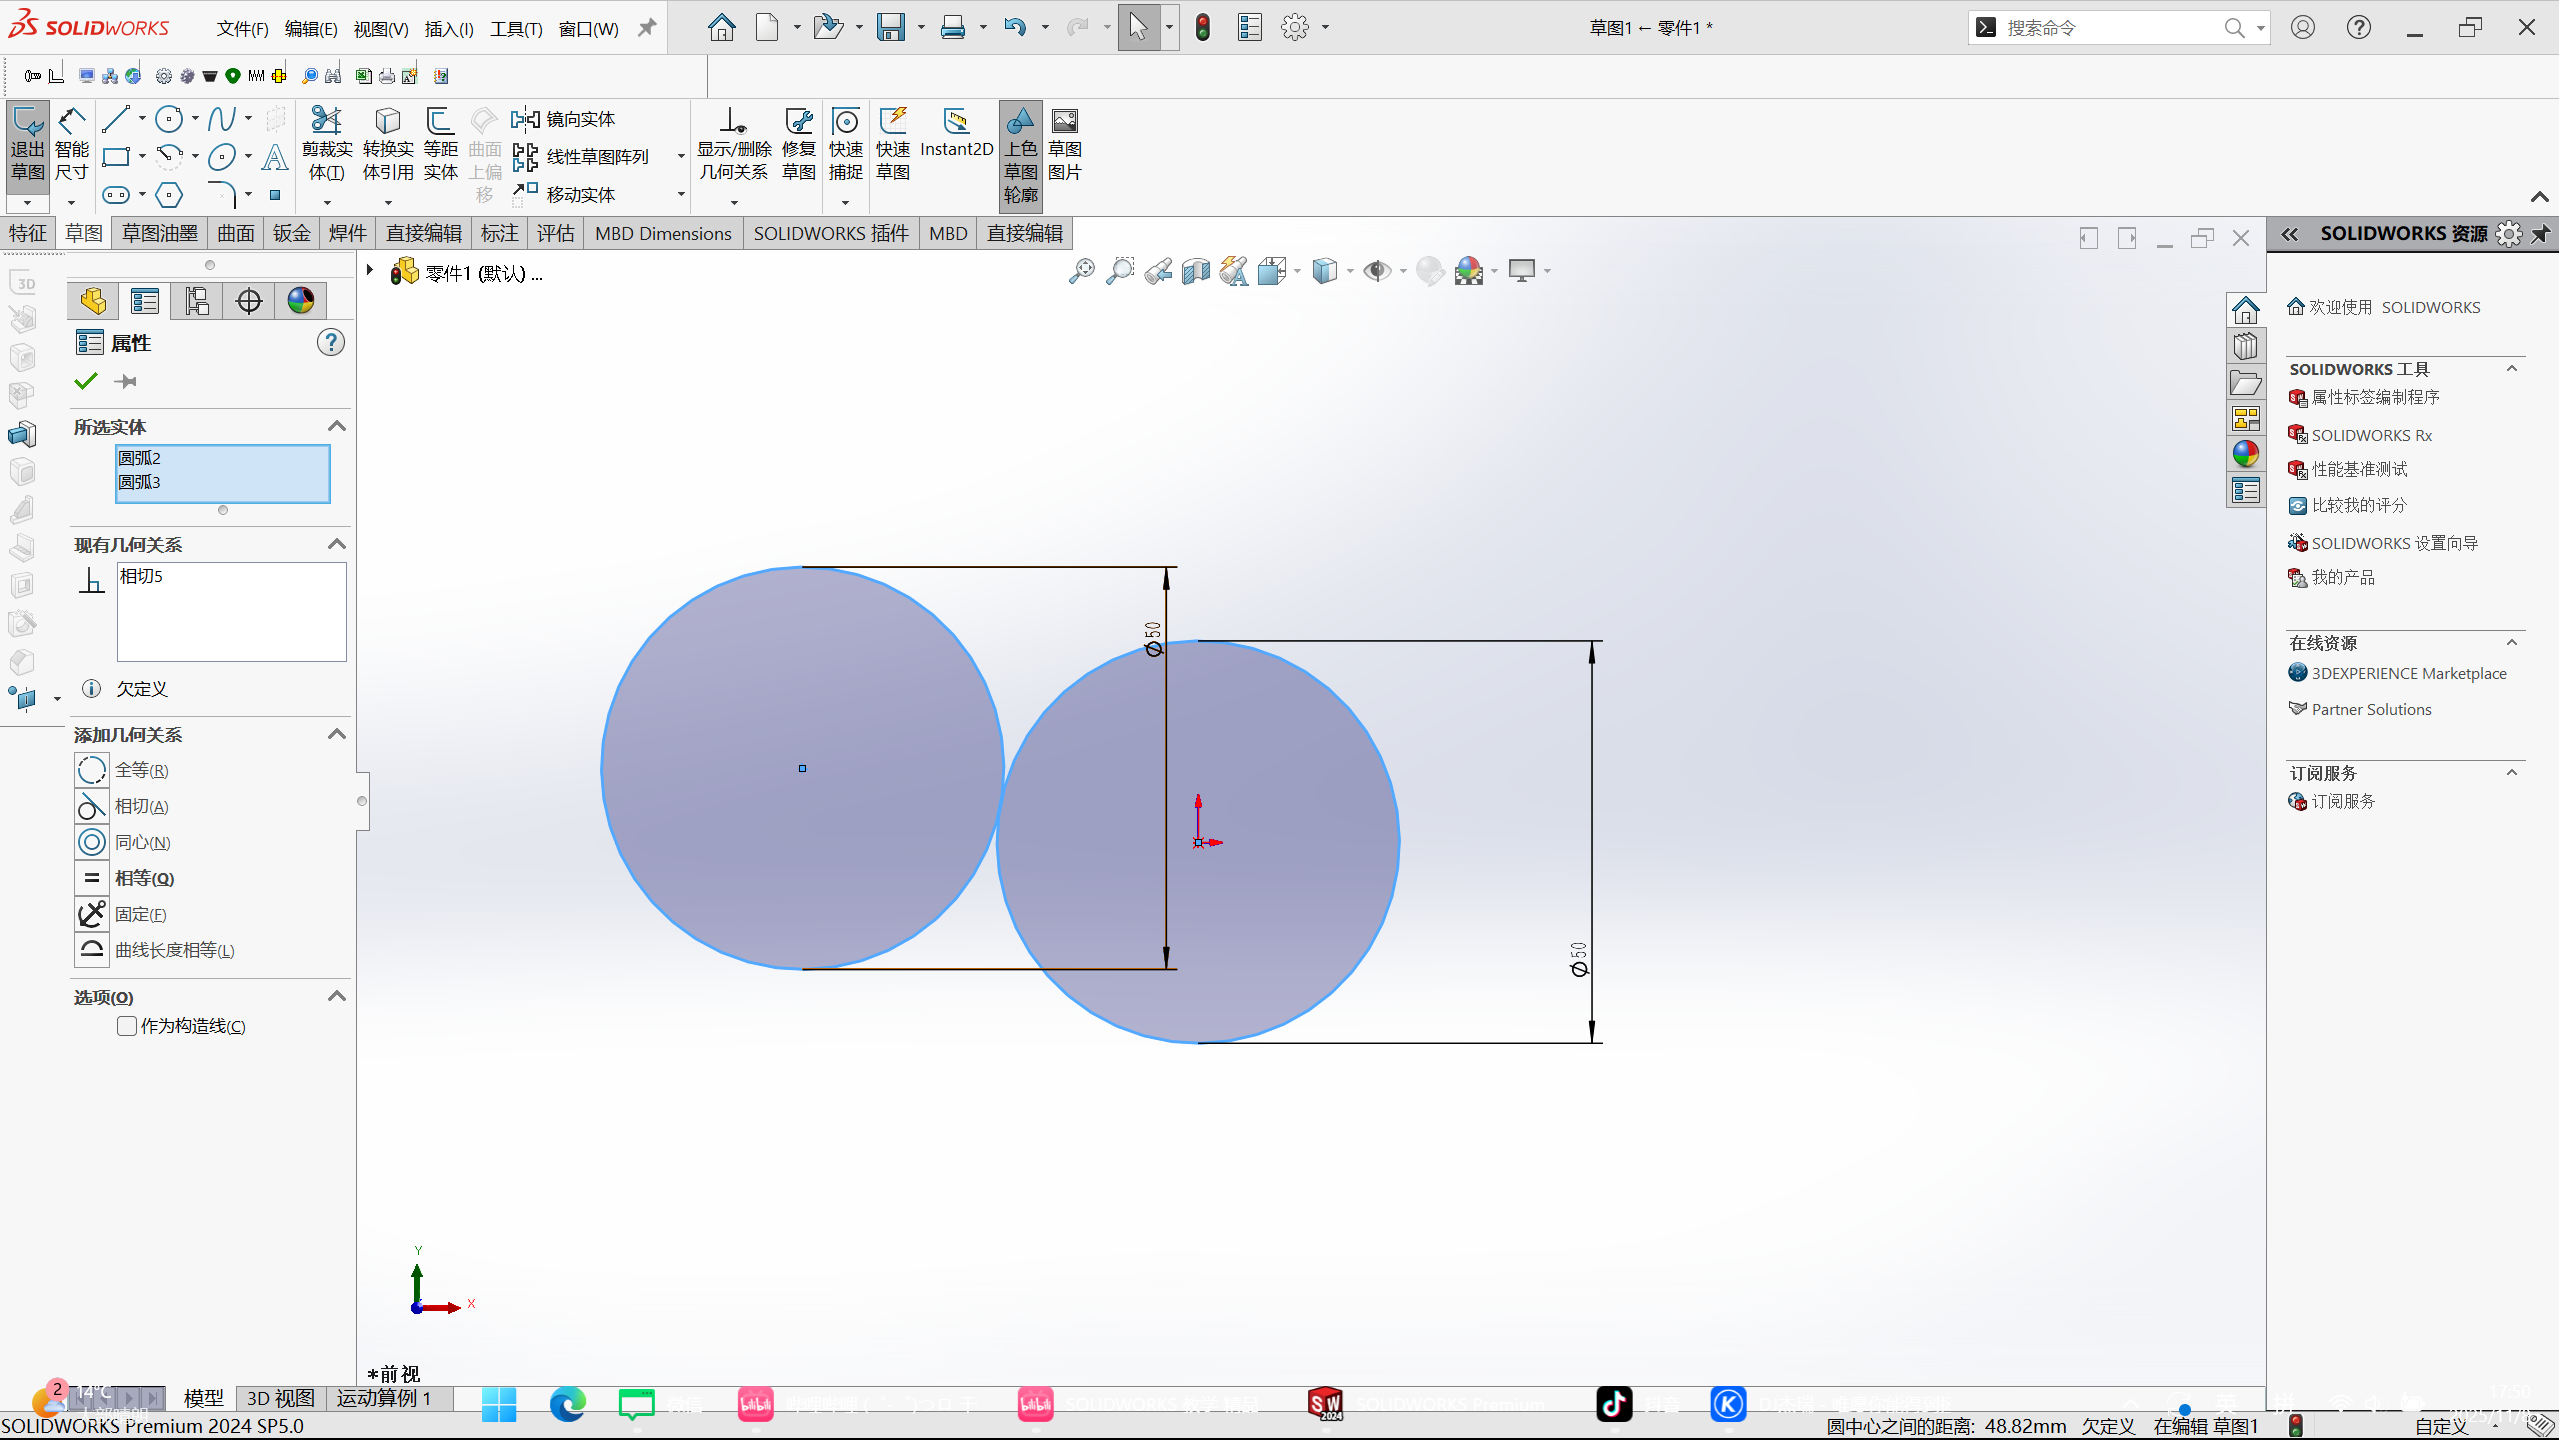The width and height of the screenshot is (2559, 1440).
Task: Click the Mirror Entities (镜向实体) icon
Action: (525, 119)
